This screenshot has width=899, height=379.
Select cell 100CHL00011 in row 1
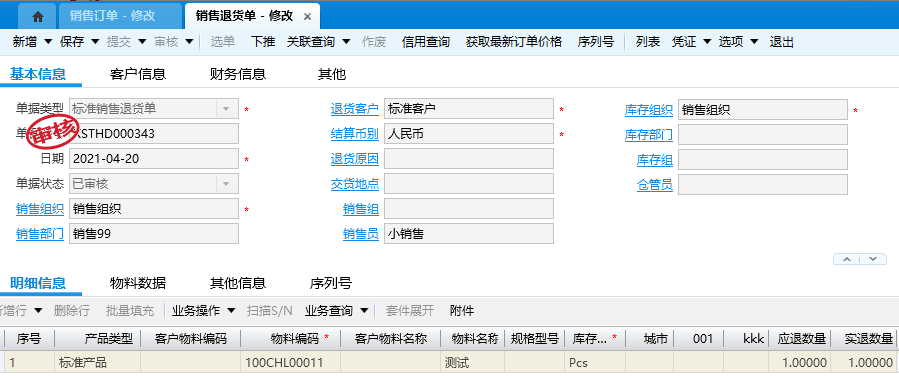tap(291, 363)
